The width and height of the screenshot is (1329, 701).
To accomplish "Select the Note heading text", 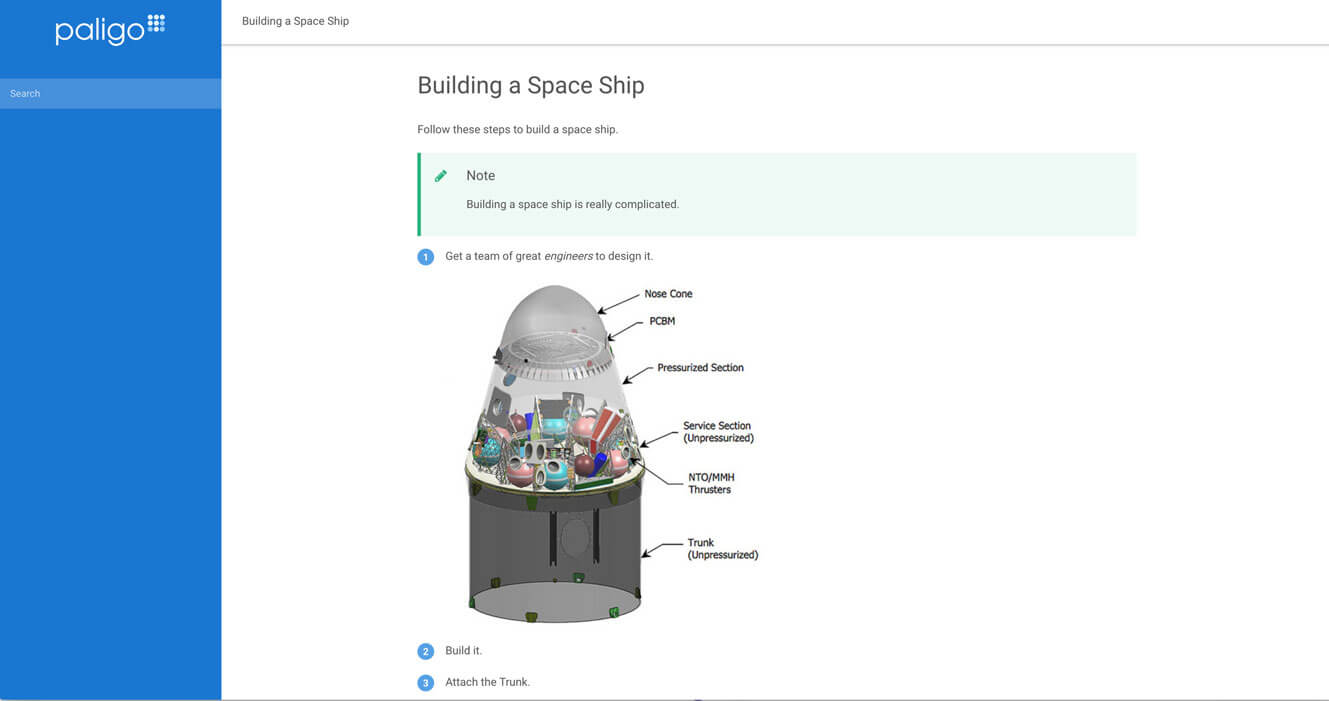I will pyautogui.click(x=480, y=175).
